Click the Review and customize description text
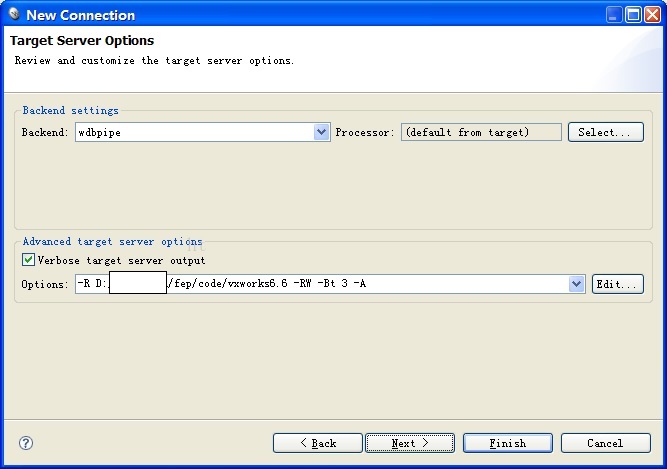 154,61
